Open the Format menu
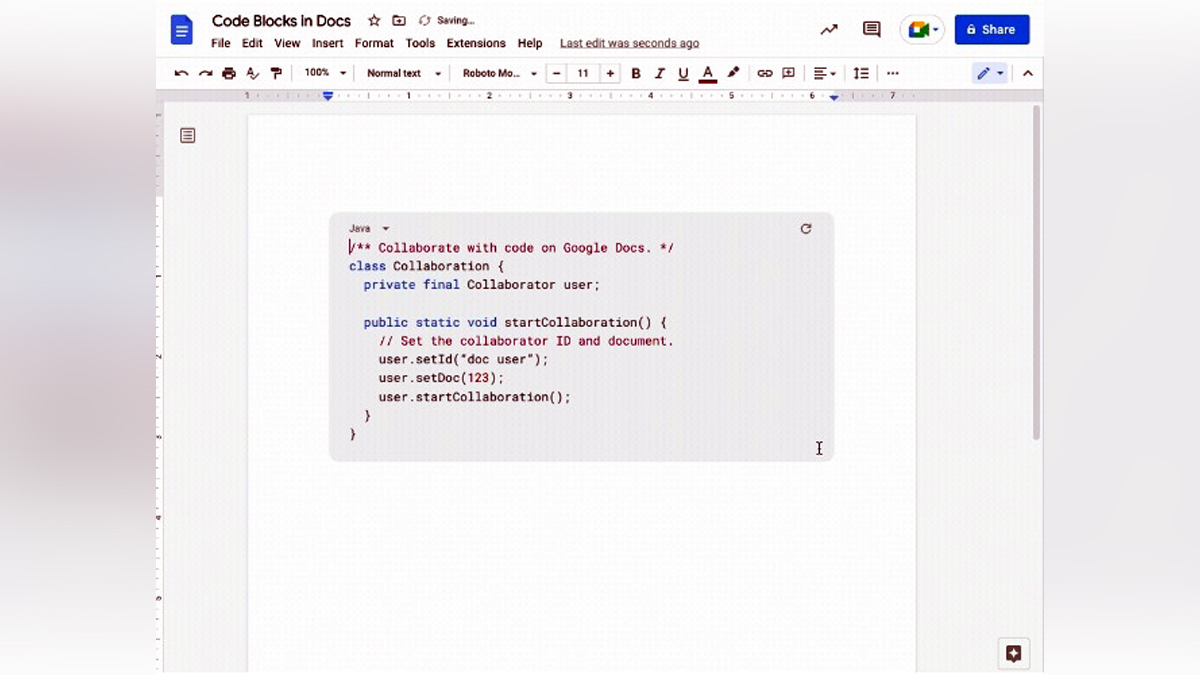The image size is (1200, 675). 374,43
